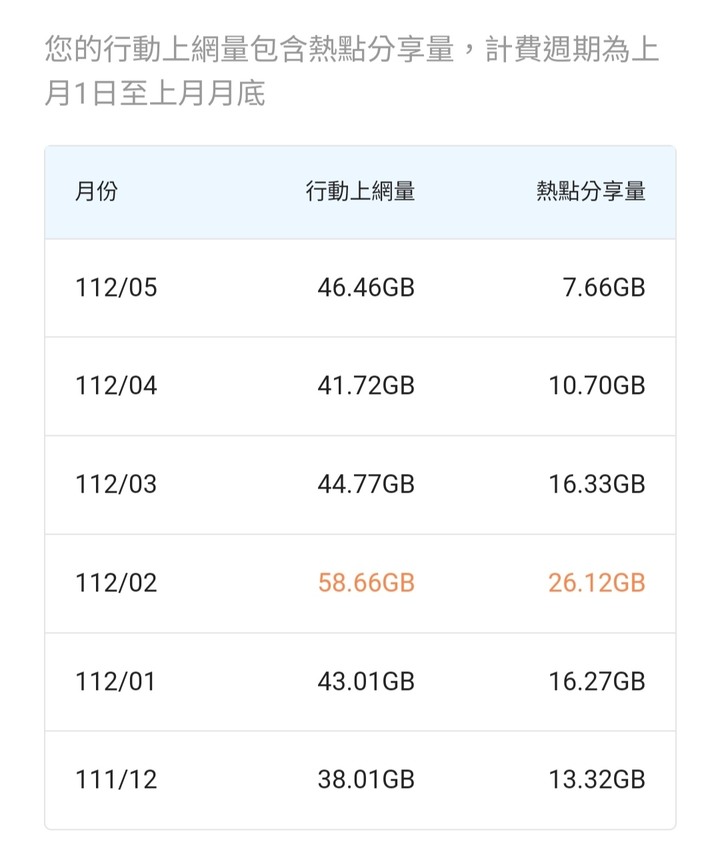Screen dimensions: 720x854
Task: Select the 112/05 month row
Action: (x=360, y=288)
